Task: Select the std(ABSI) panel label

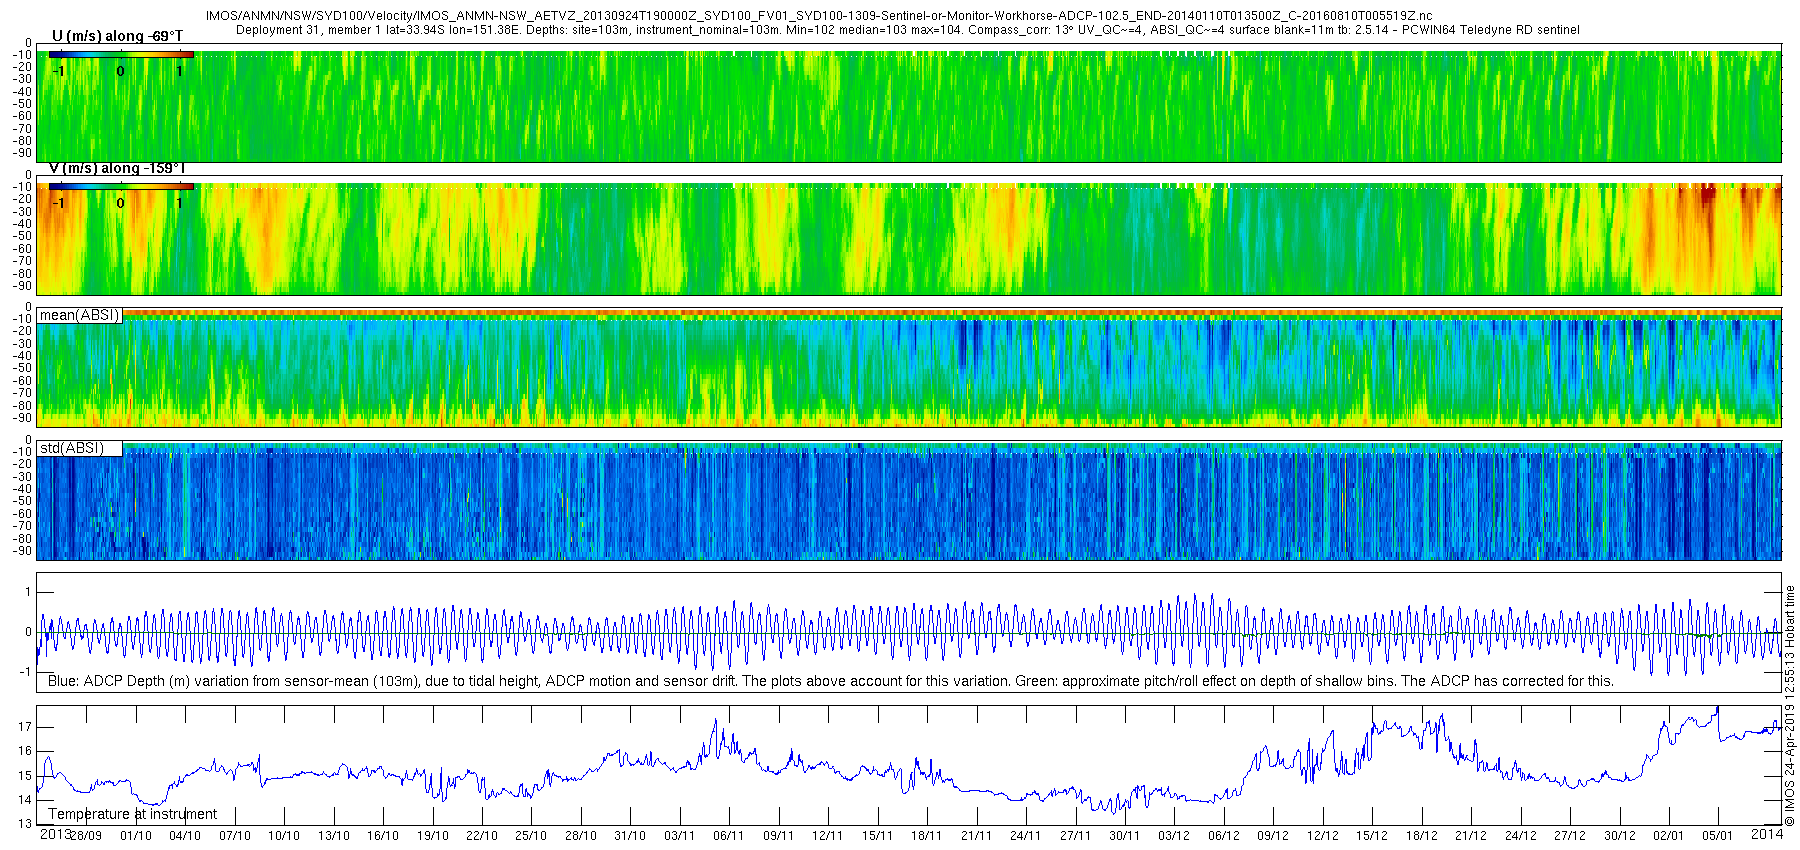Action: point(80,448)
